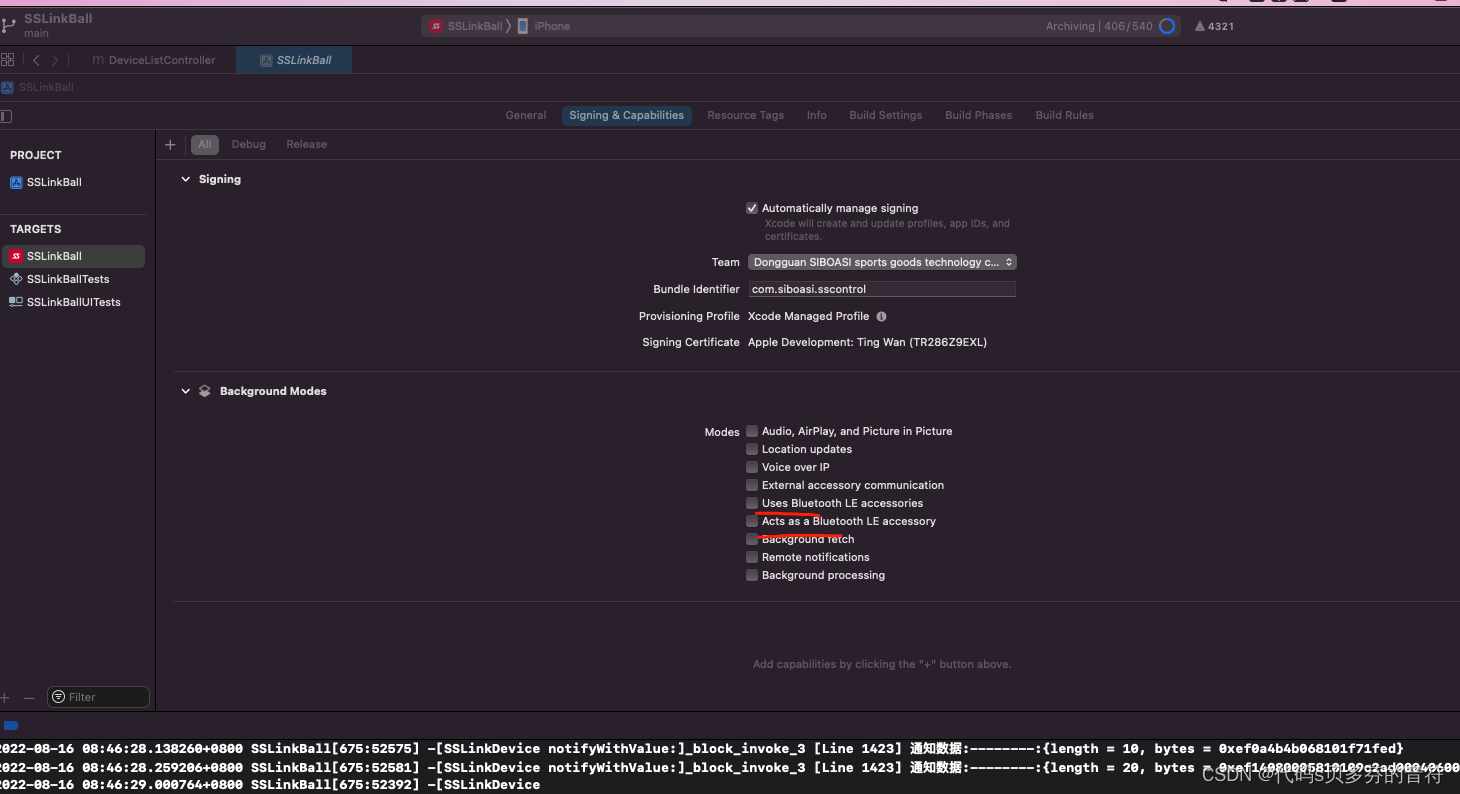
Task: Enable Remote notifications mode
Action: [x=752, y=557]
